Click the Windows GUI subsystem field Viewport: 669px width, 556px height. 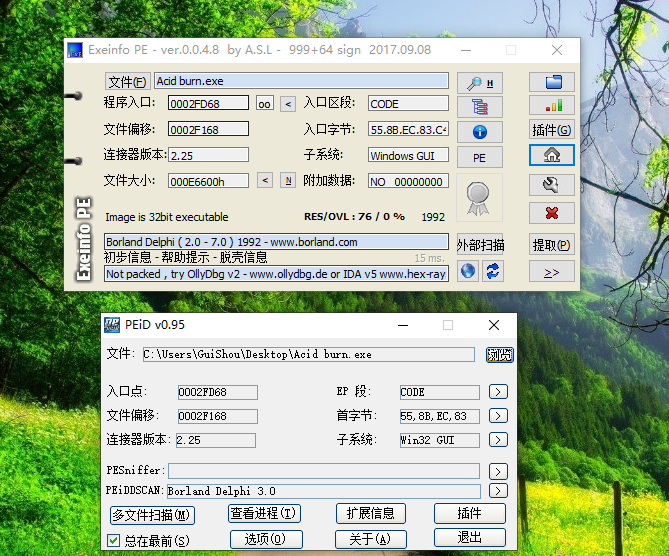(408, 155)
